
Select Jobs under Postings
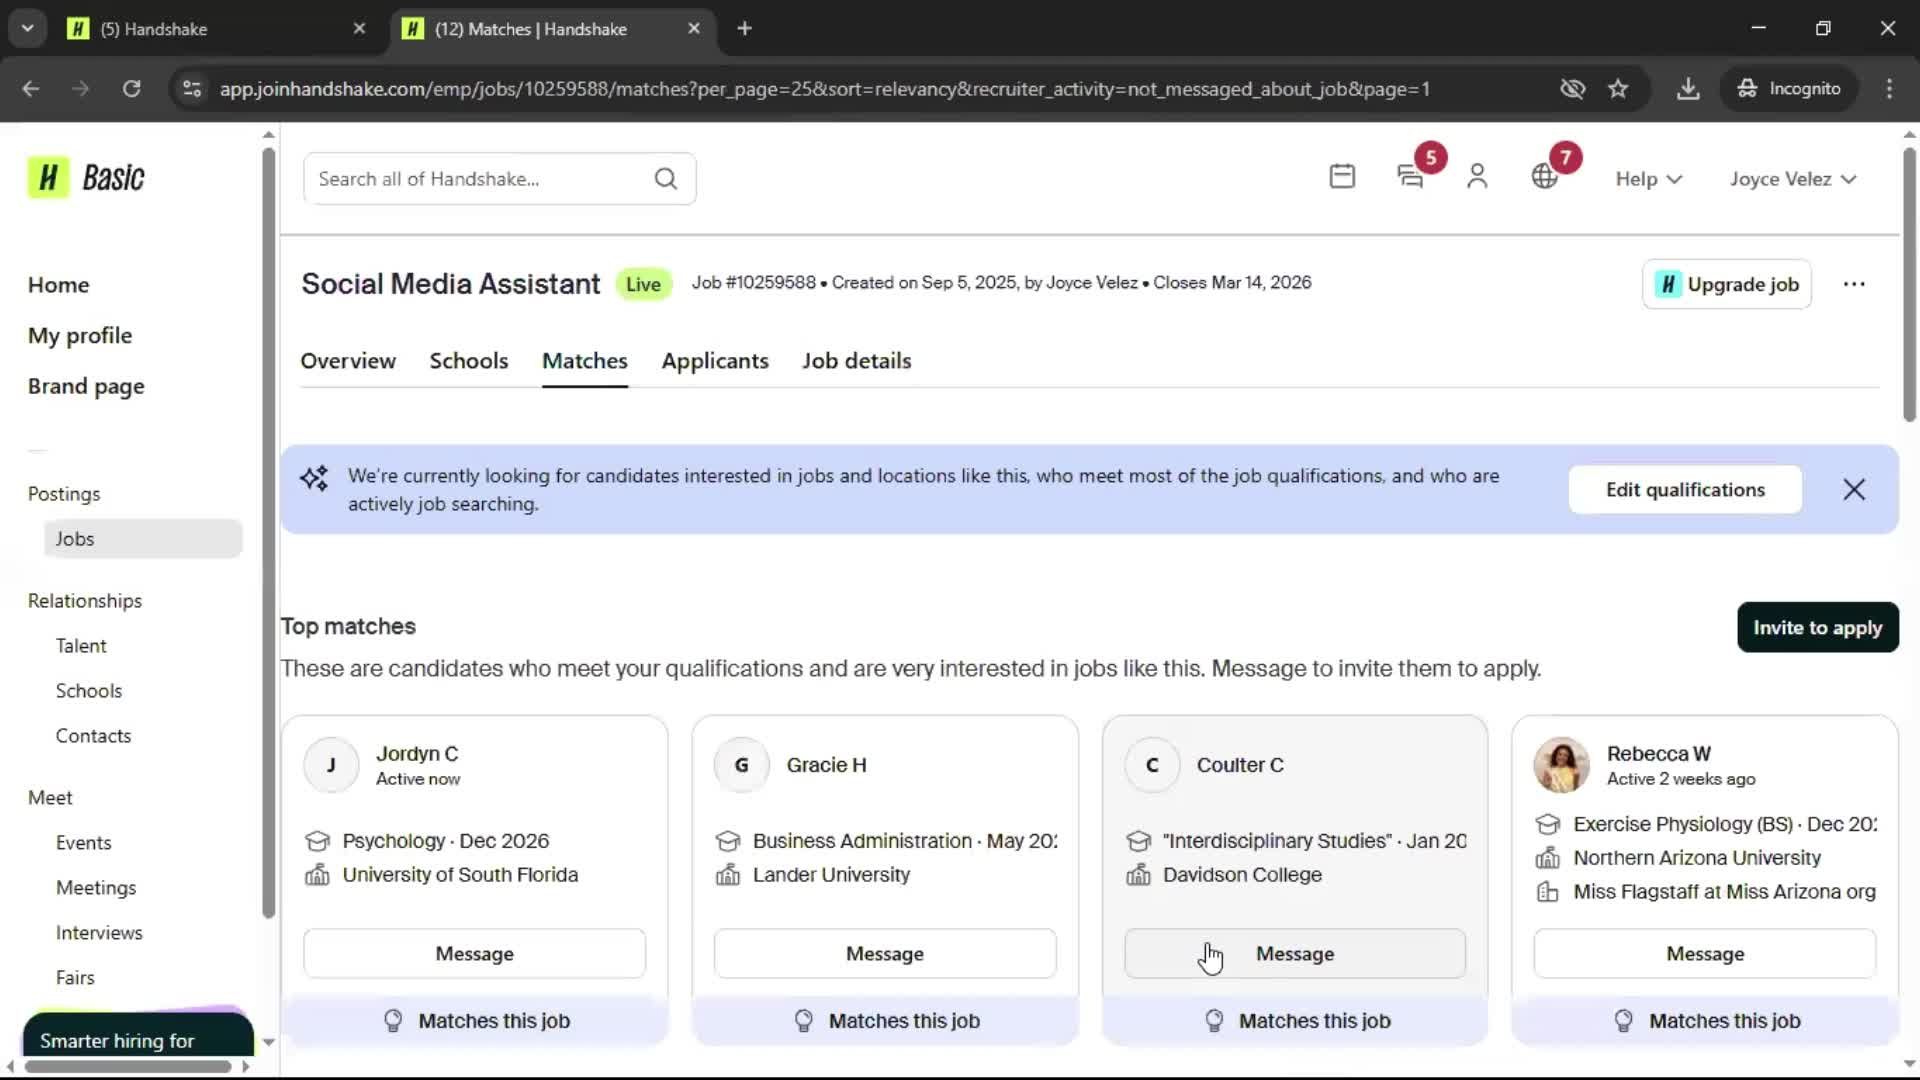143,538
